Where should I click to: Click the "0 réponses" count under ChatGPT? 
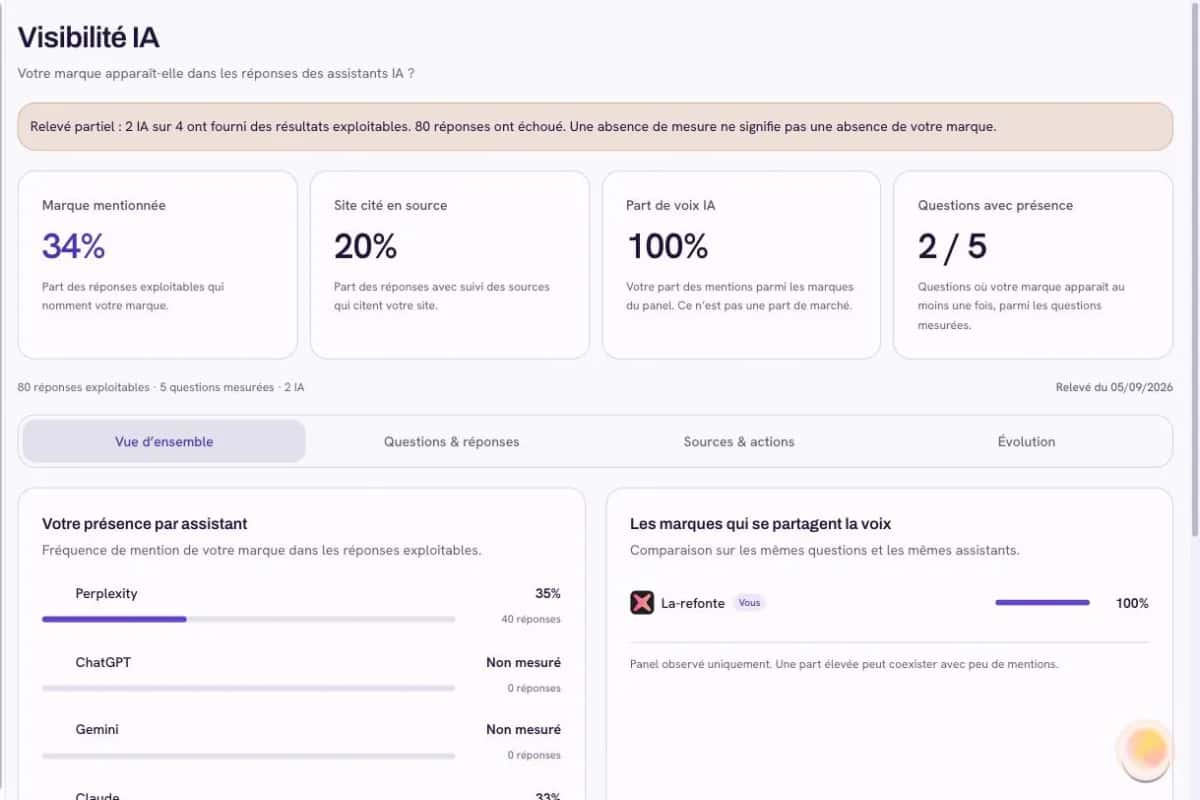534,688
